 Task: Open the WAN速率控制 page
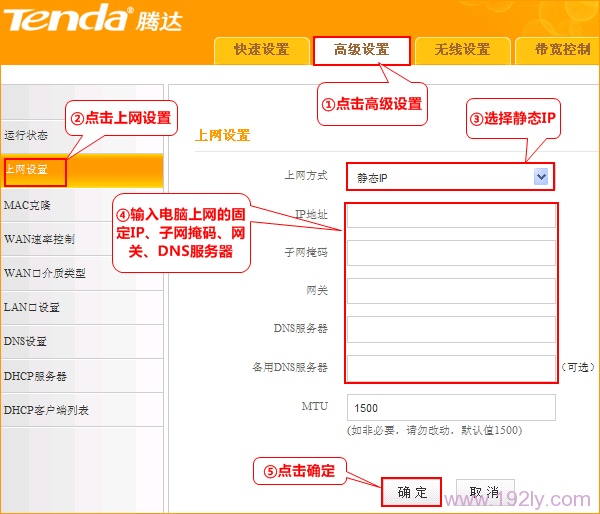(x=38, y=239)
